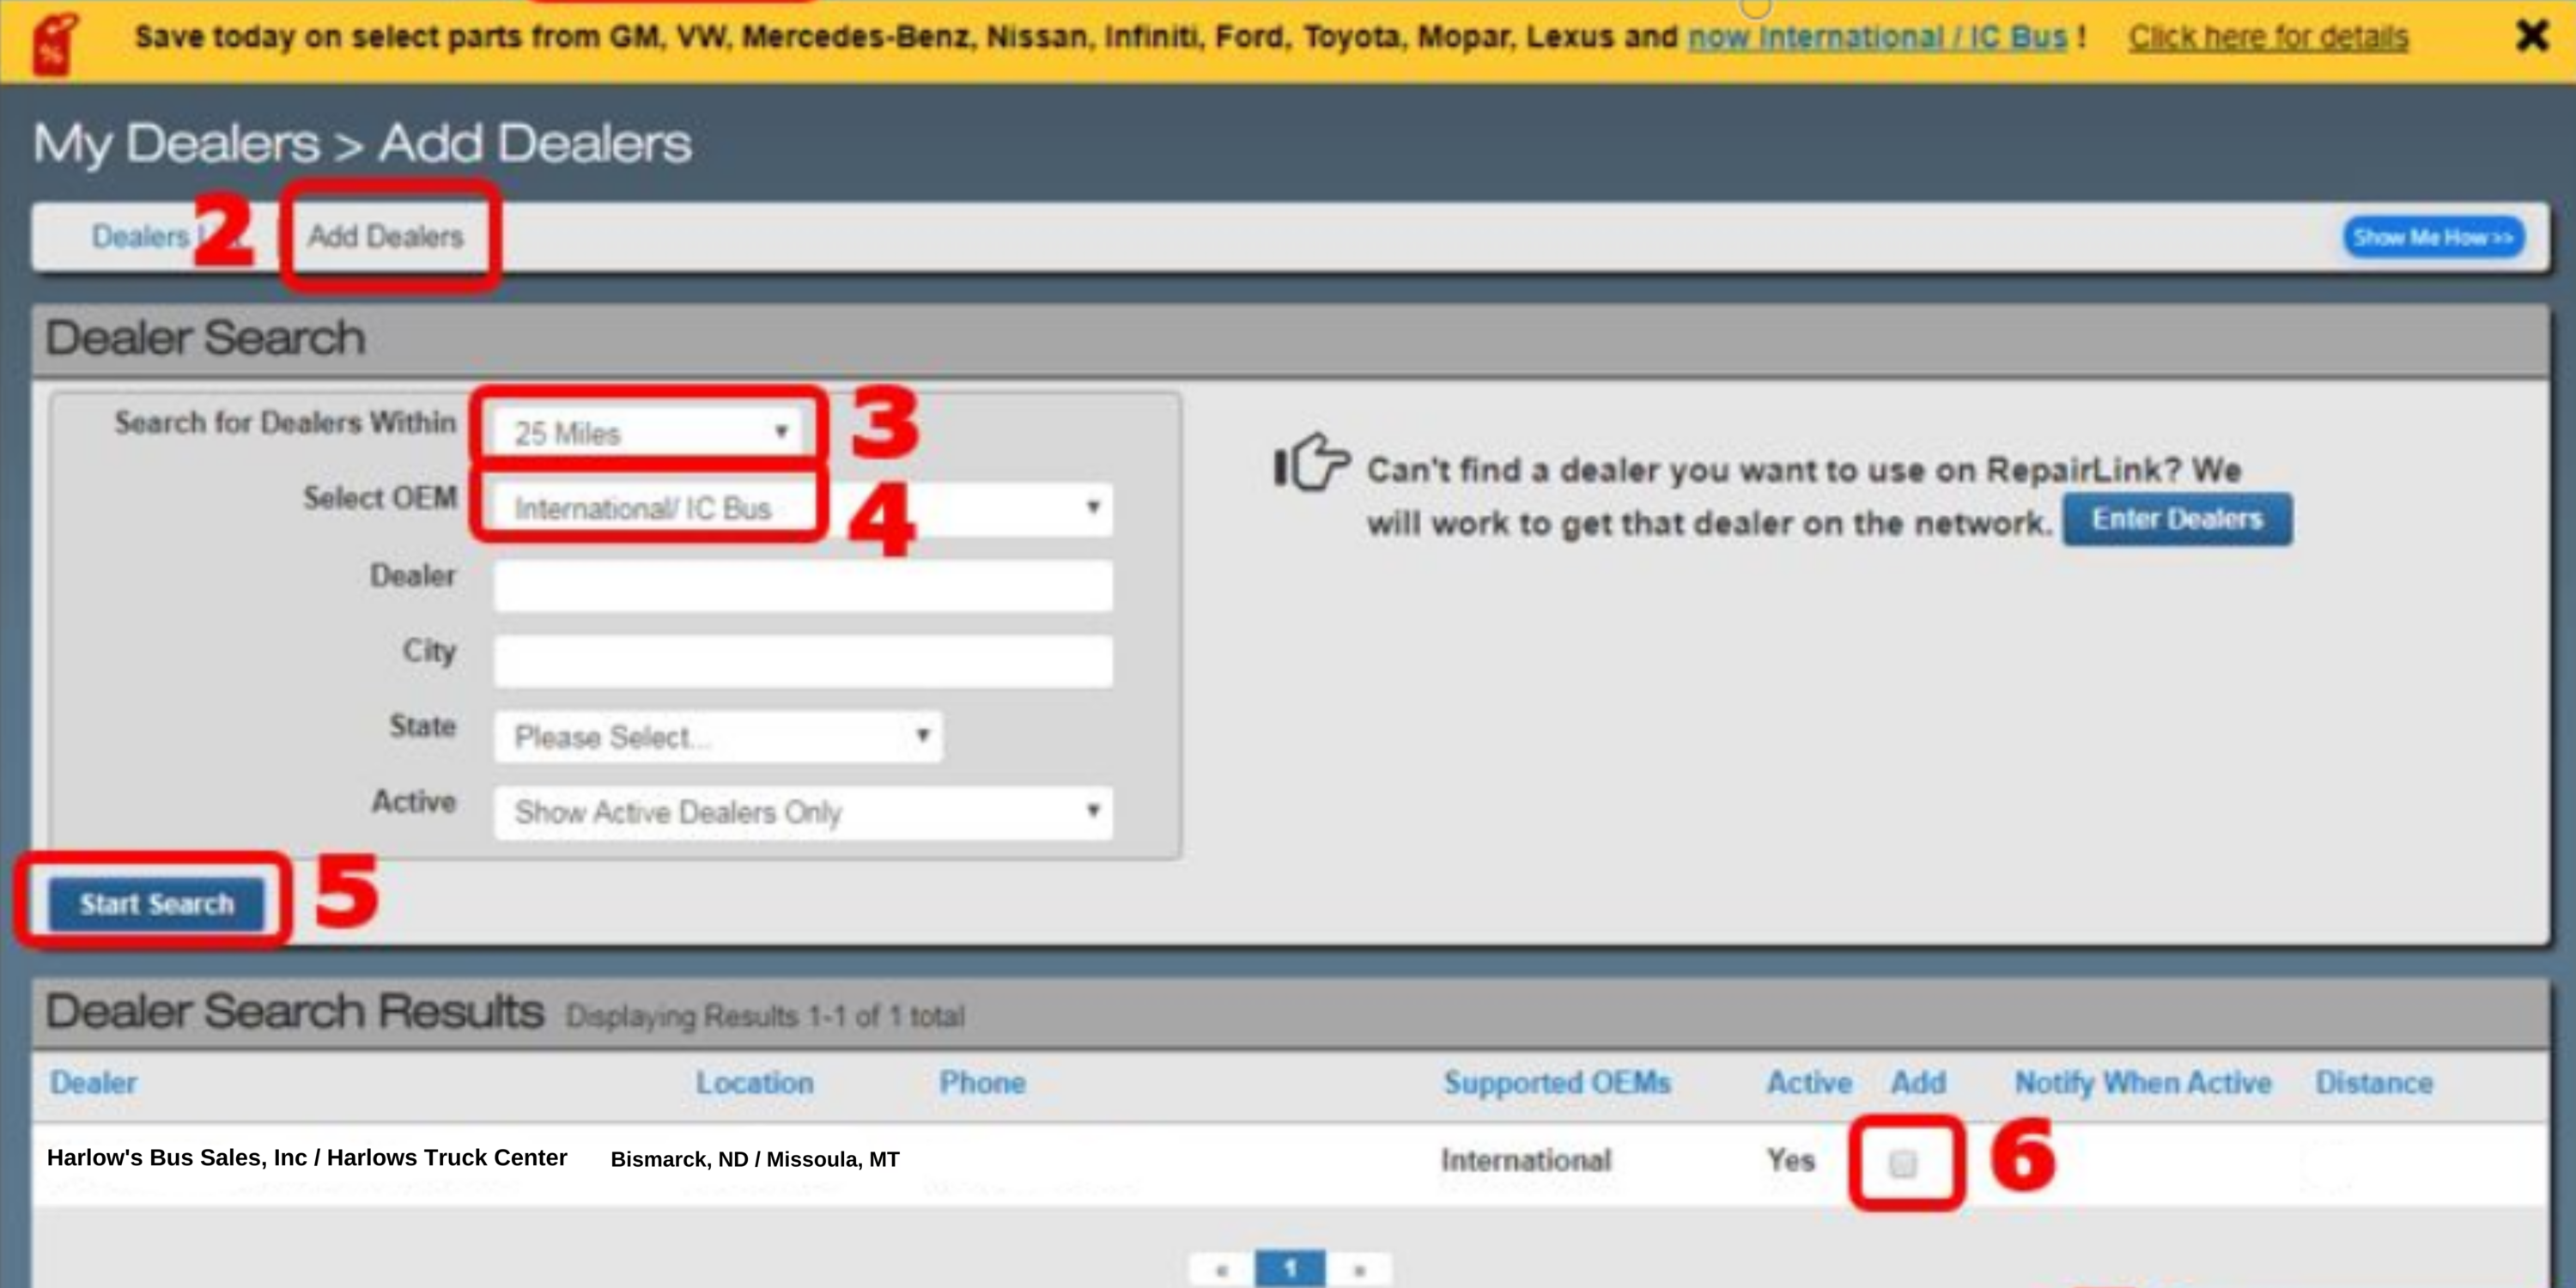Focus the Dealer name input field
The image size is (2576, 1288).
pyautogui.click(x=802, y=585)
